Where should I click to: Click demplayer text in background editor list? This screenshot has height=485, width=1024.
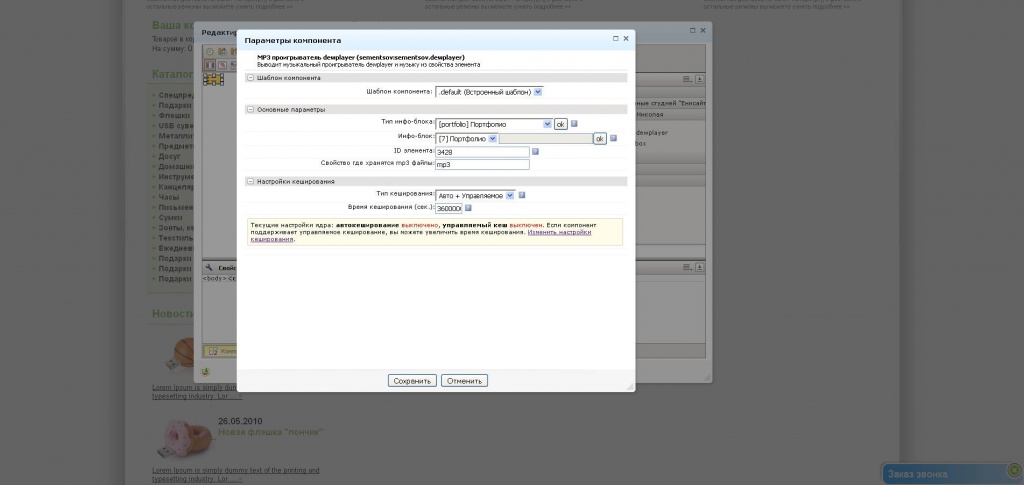[x=652, y=133]
